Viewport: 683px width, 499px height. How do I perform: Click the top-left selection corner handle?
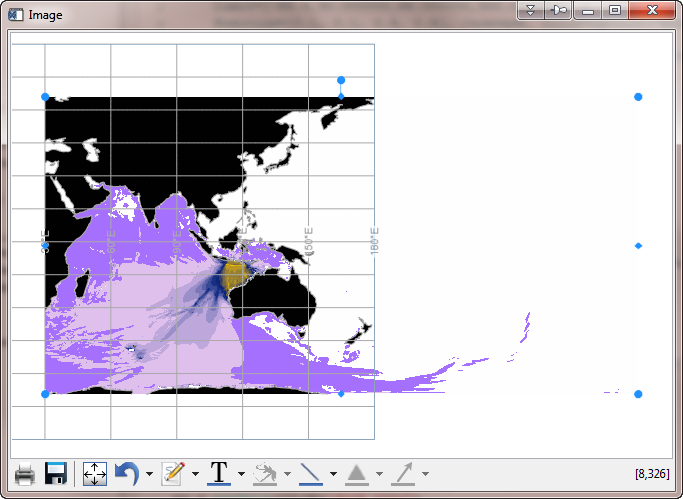[45, 97]
